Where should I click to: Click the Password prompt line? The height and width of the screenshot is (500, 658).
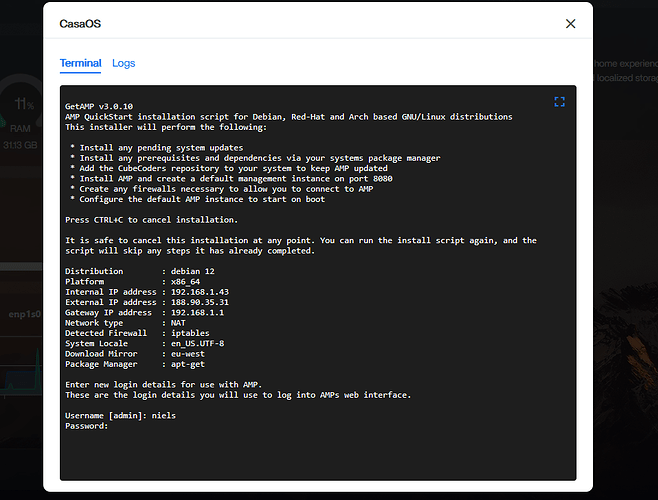coord(87,426)
